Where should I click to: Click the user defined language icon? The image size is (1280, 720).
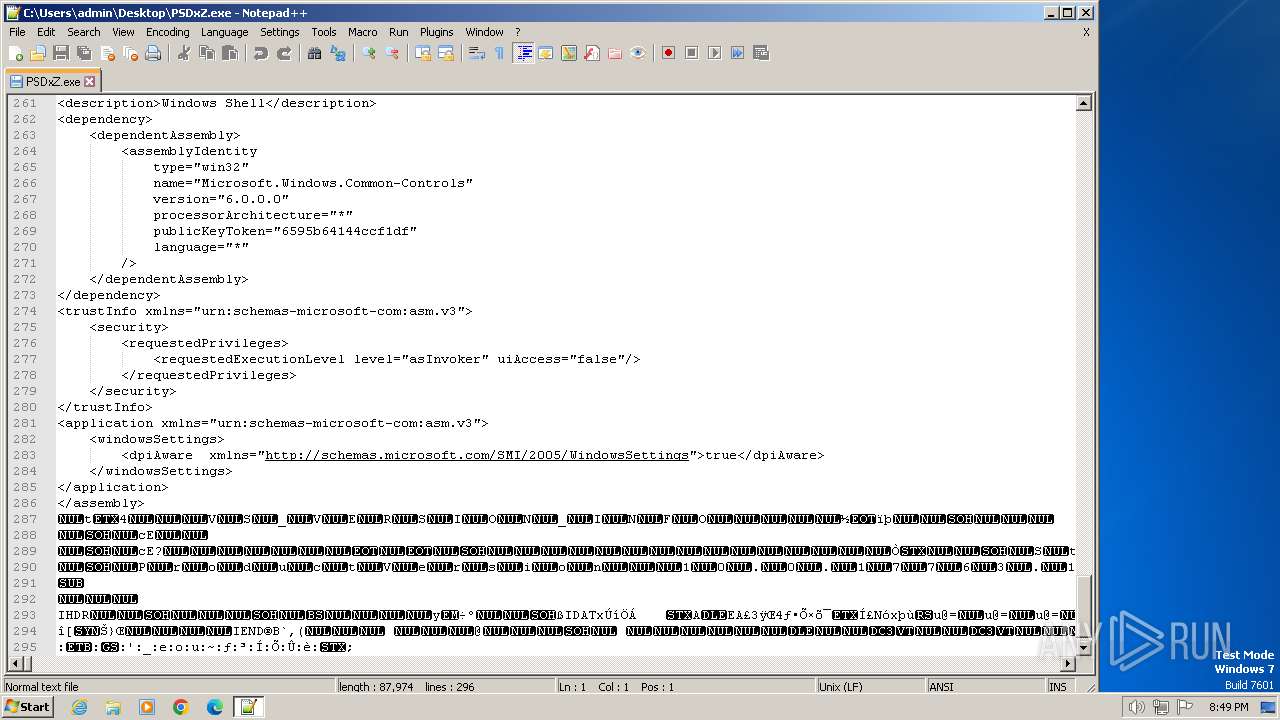pyautogui.click(x=546, y=53)
